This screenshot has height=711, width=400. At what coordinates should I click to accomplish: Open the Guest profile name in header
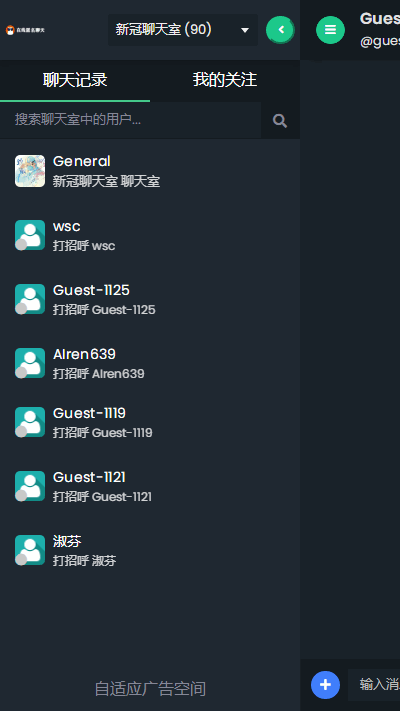pos(380,19)
